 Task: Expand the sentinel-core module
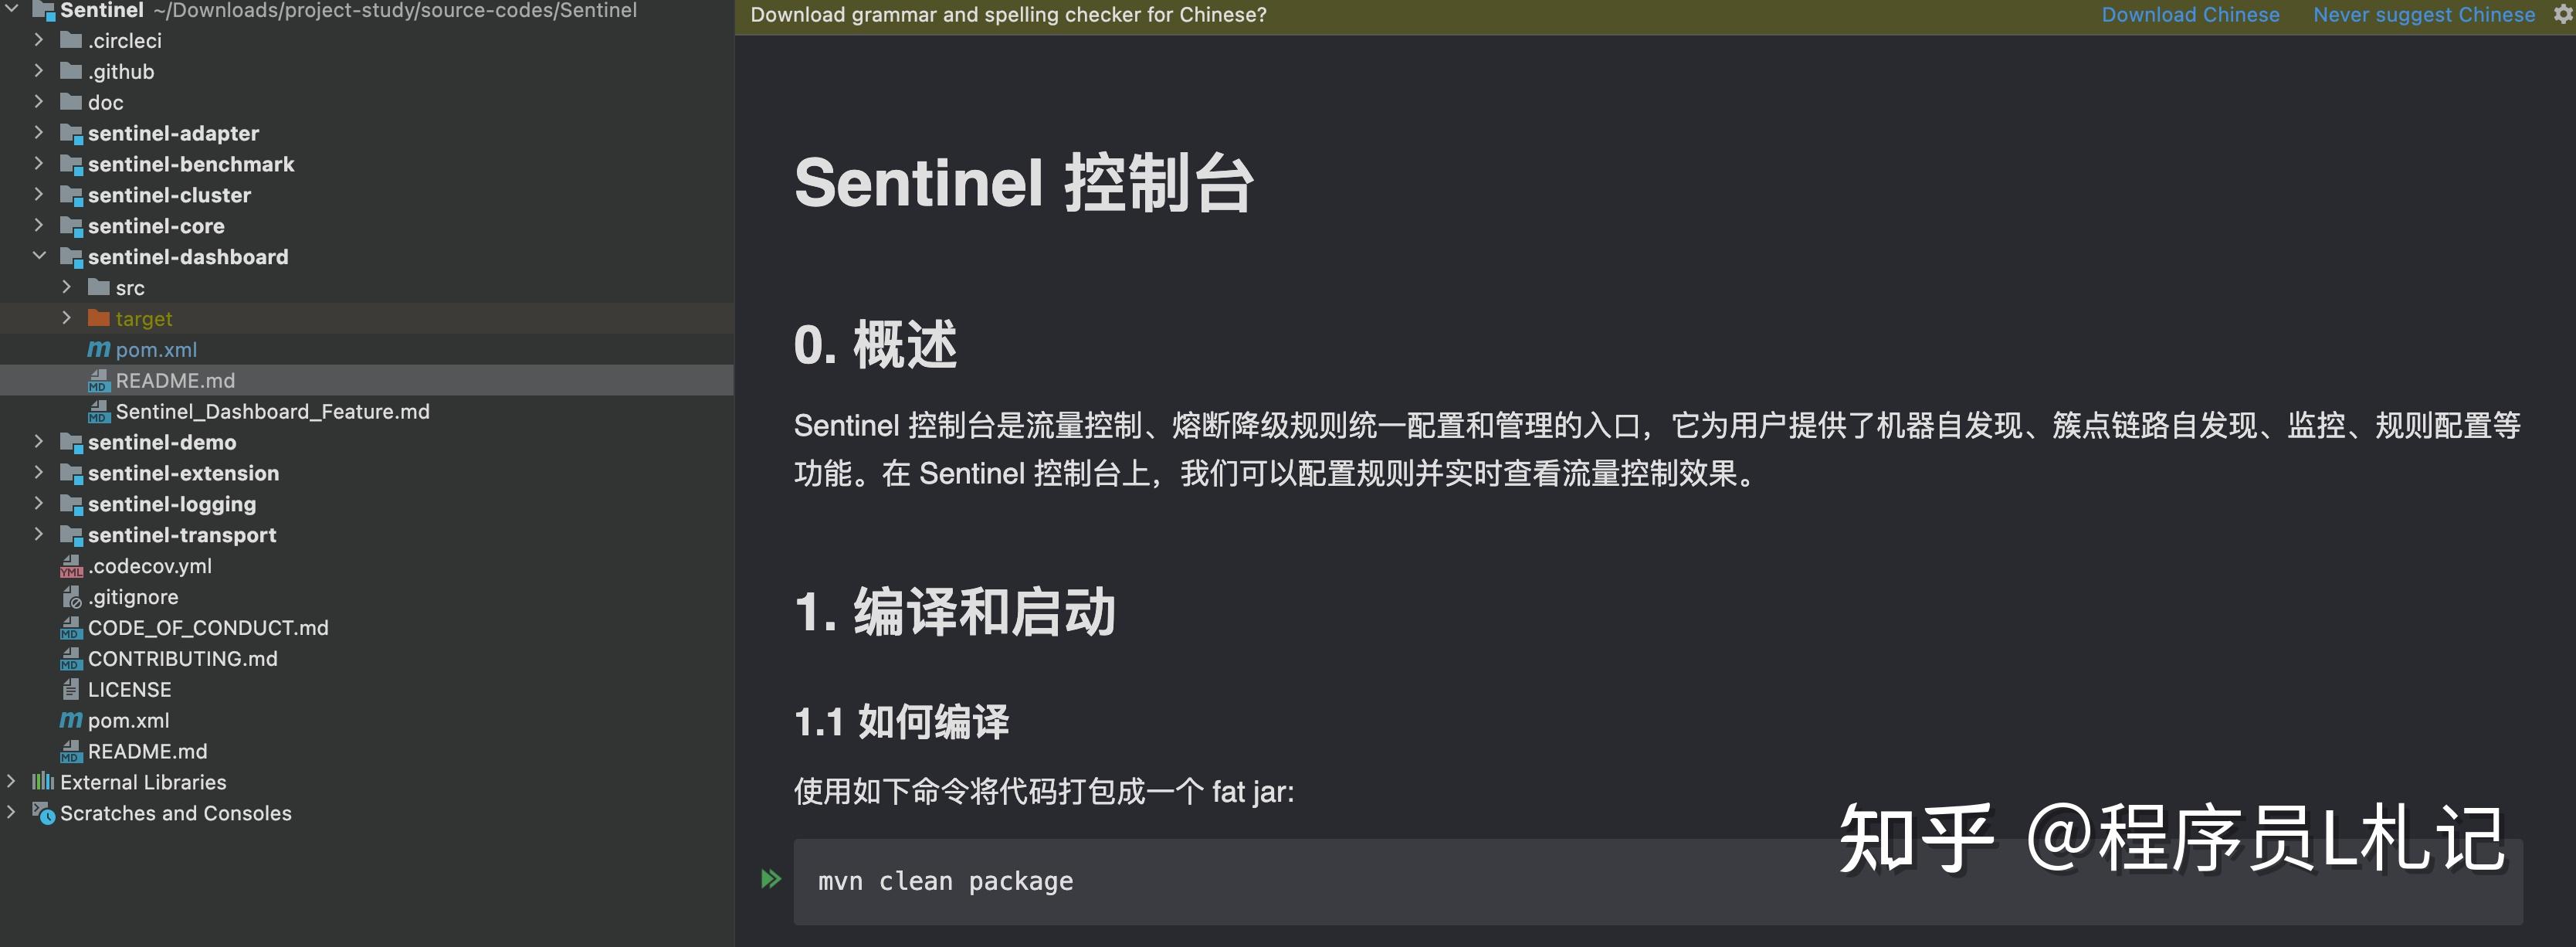39,226
